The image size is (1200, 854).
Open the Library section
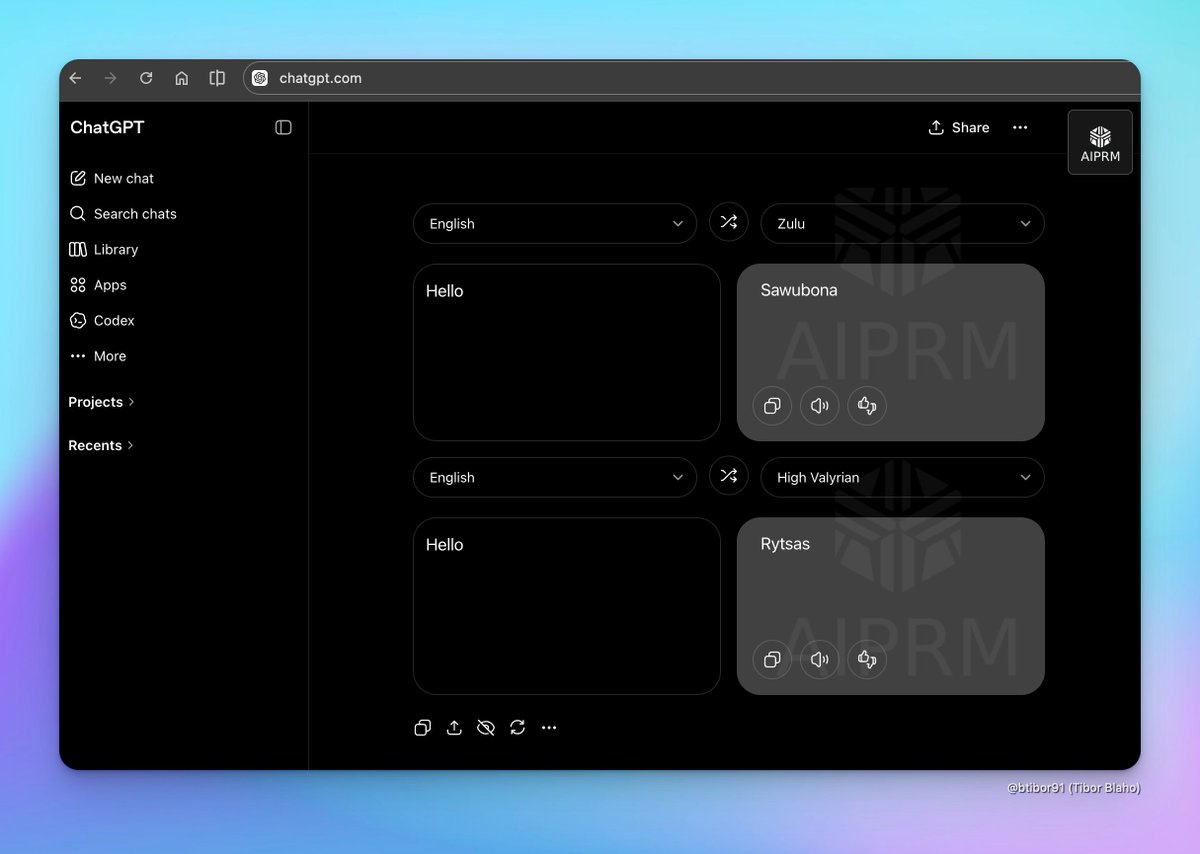pos(103,249)
